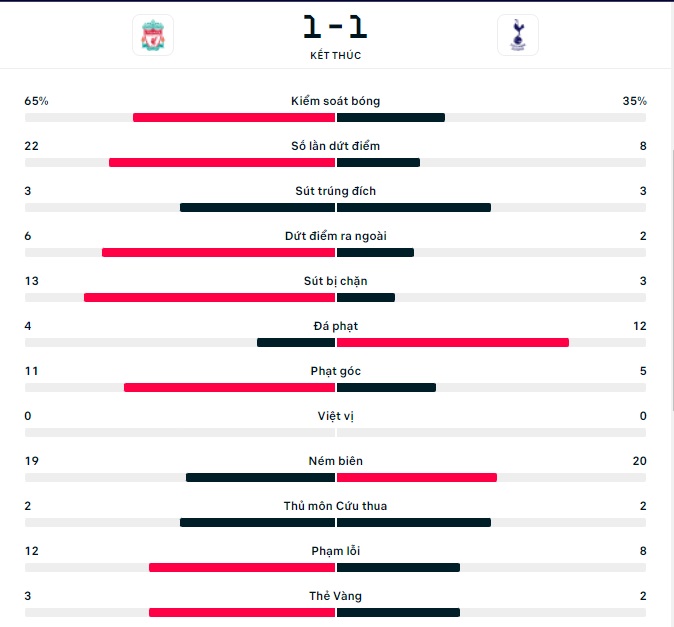Select the Thẻ Vàng stat label
This screenshot has width=674, height=627.
tap(336, 596)
